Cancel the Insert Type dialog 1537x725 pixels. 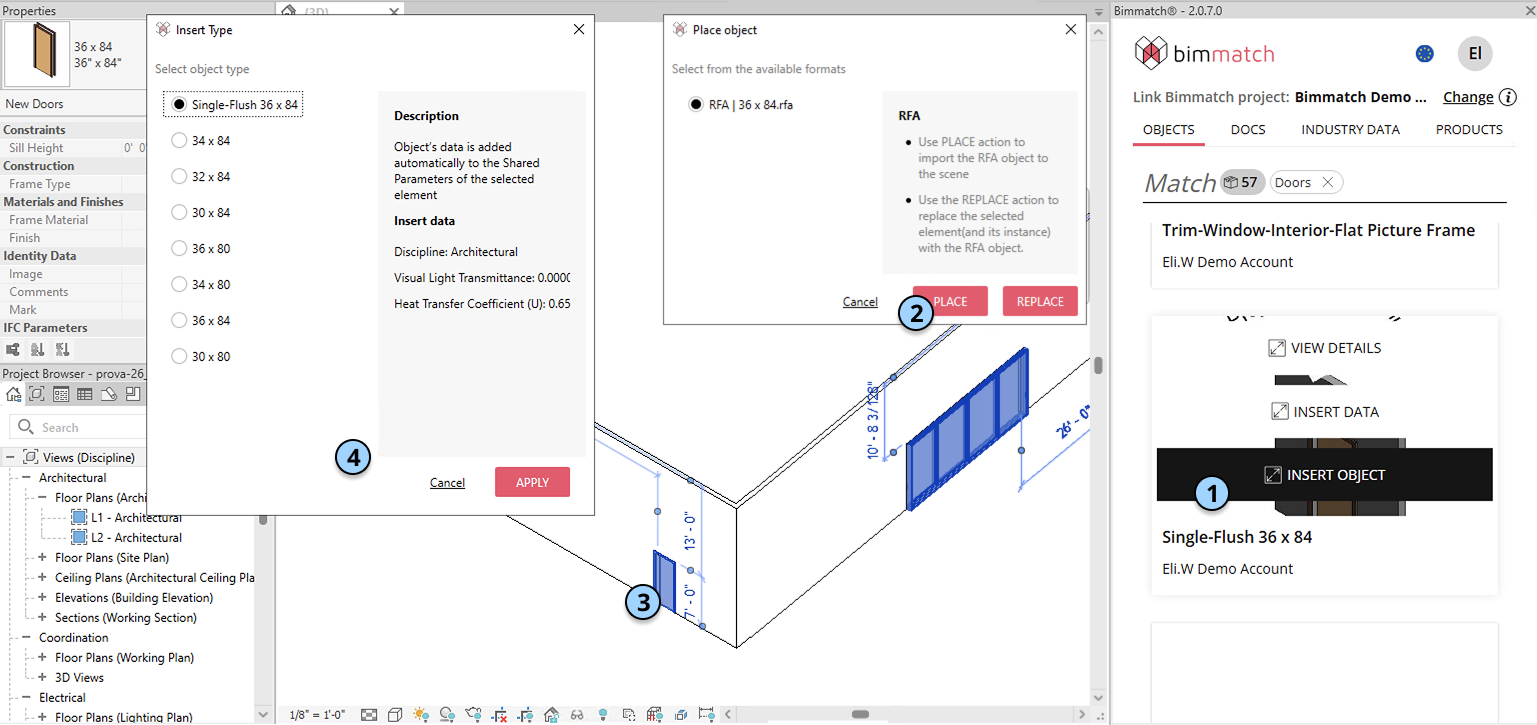[447, 483]
